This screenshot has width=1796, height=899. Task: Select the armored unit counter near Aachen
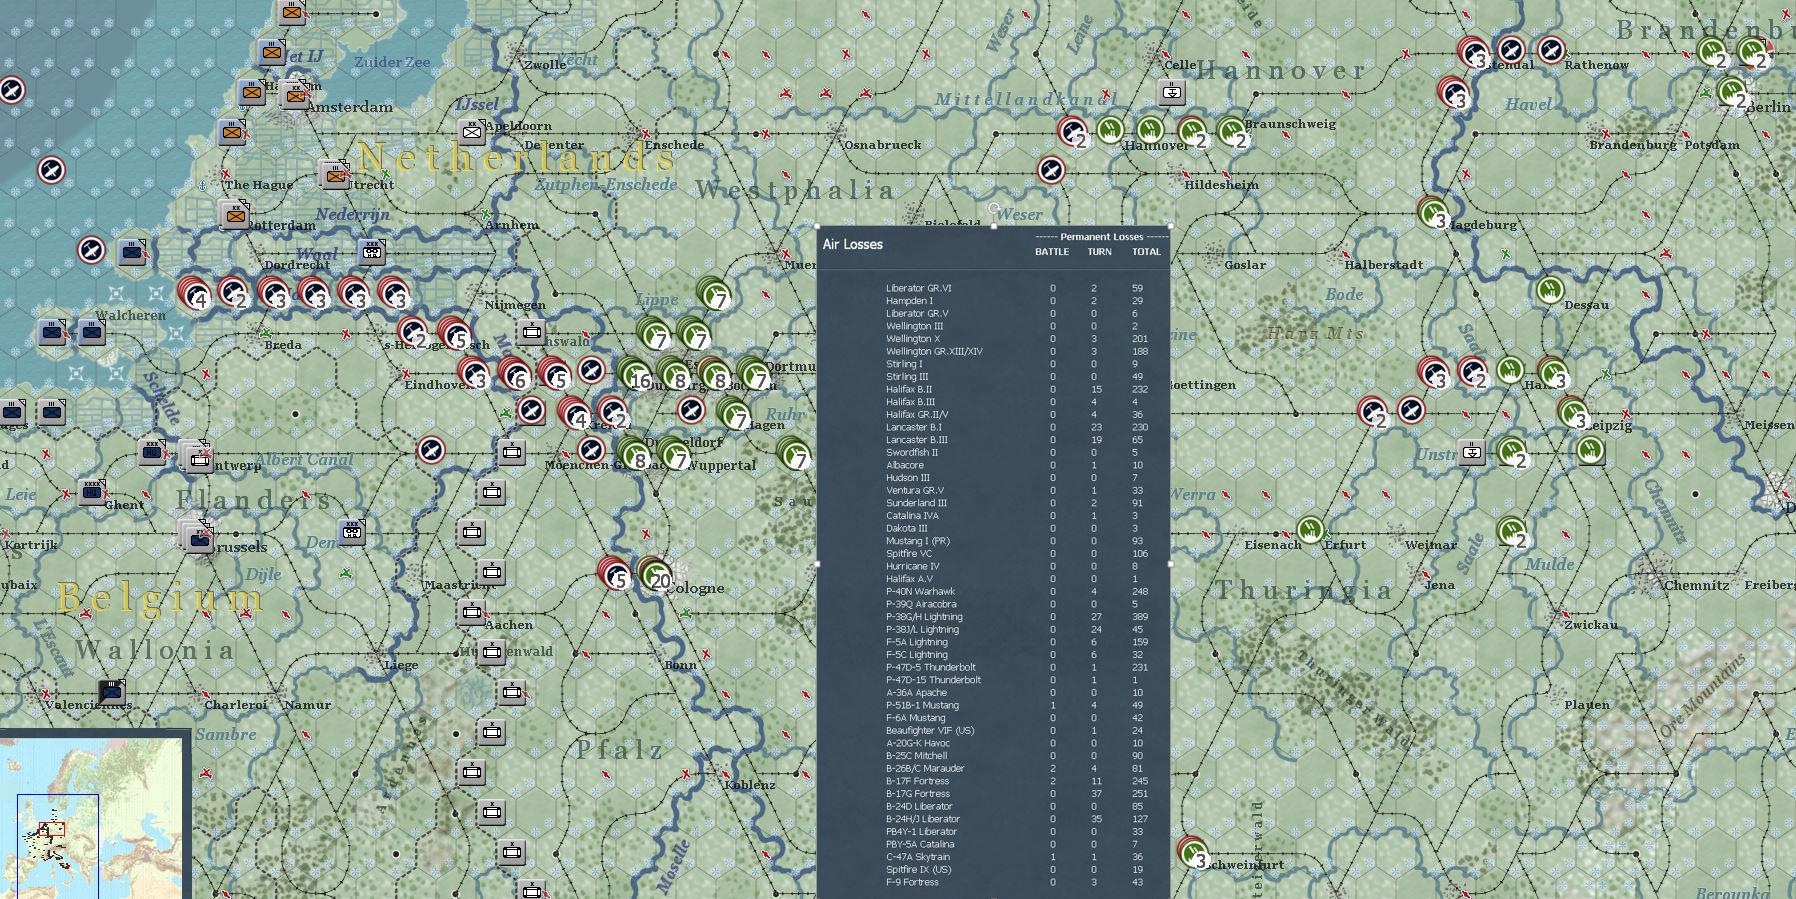click(x=471, y=612)
